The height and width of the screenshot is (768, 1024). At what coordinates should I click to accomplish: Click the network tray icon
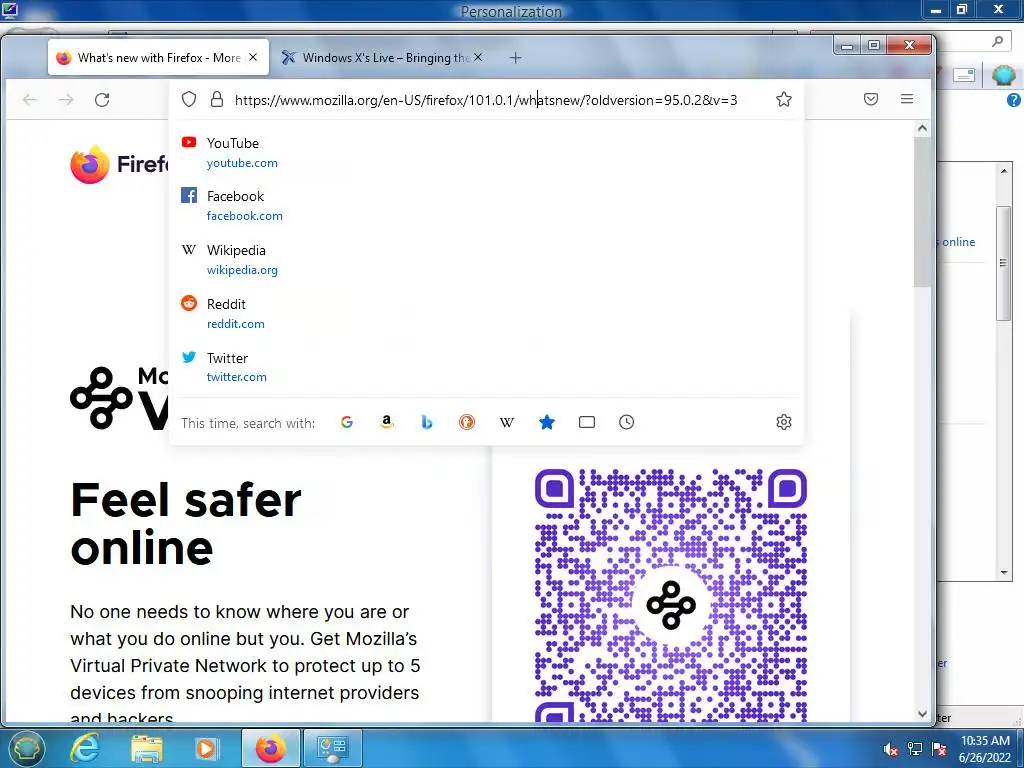click(x=914, y=749)
